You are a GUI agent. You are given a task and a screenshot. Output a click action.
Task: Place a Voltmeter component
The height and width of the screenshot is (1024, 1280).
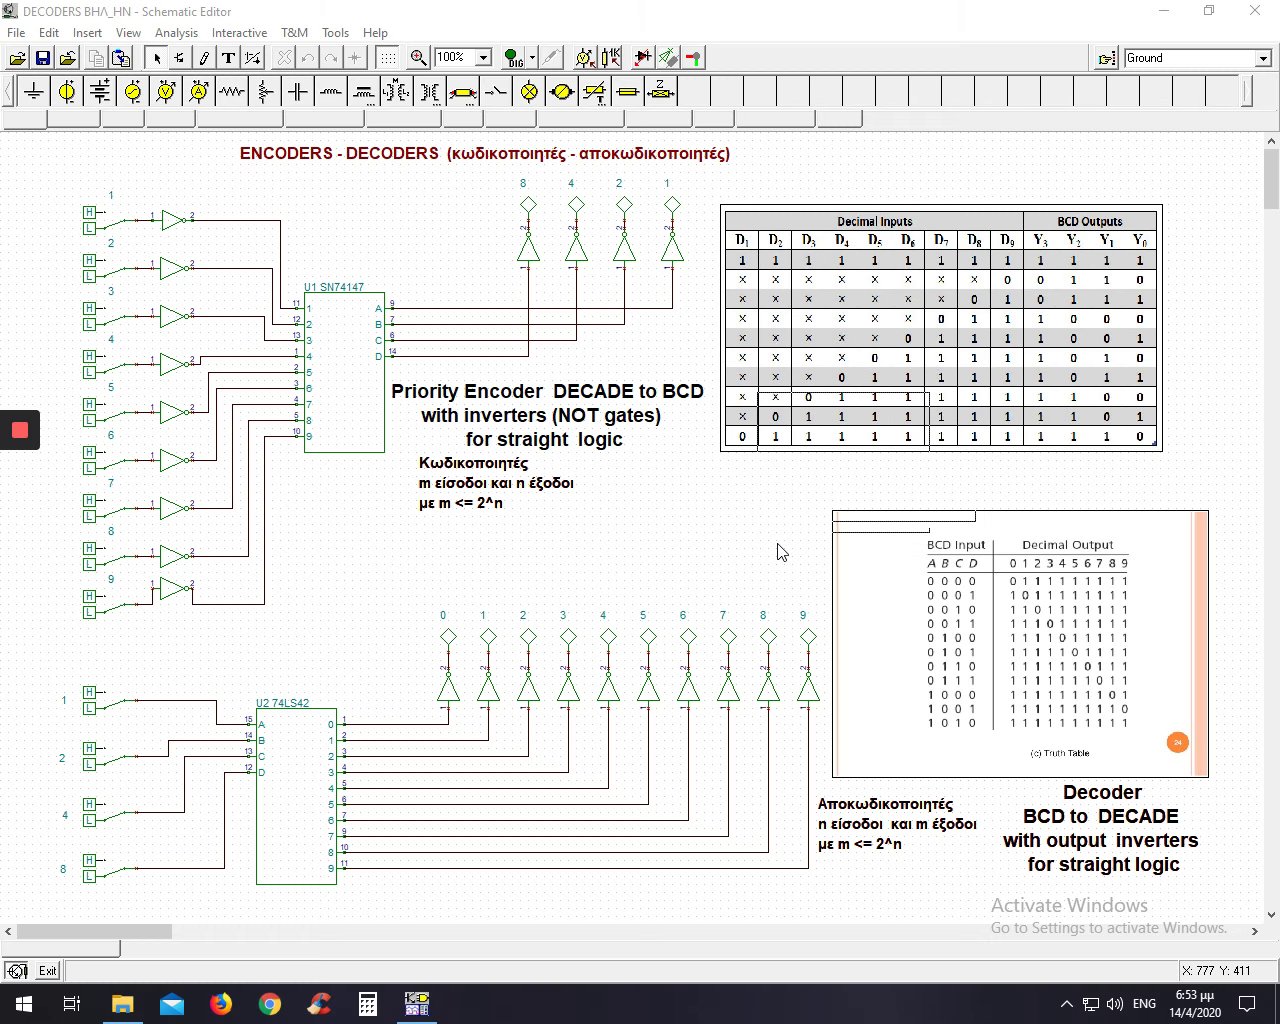point(166,92)
